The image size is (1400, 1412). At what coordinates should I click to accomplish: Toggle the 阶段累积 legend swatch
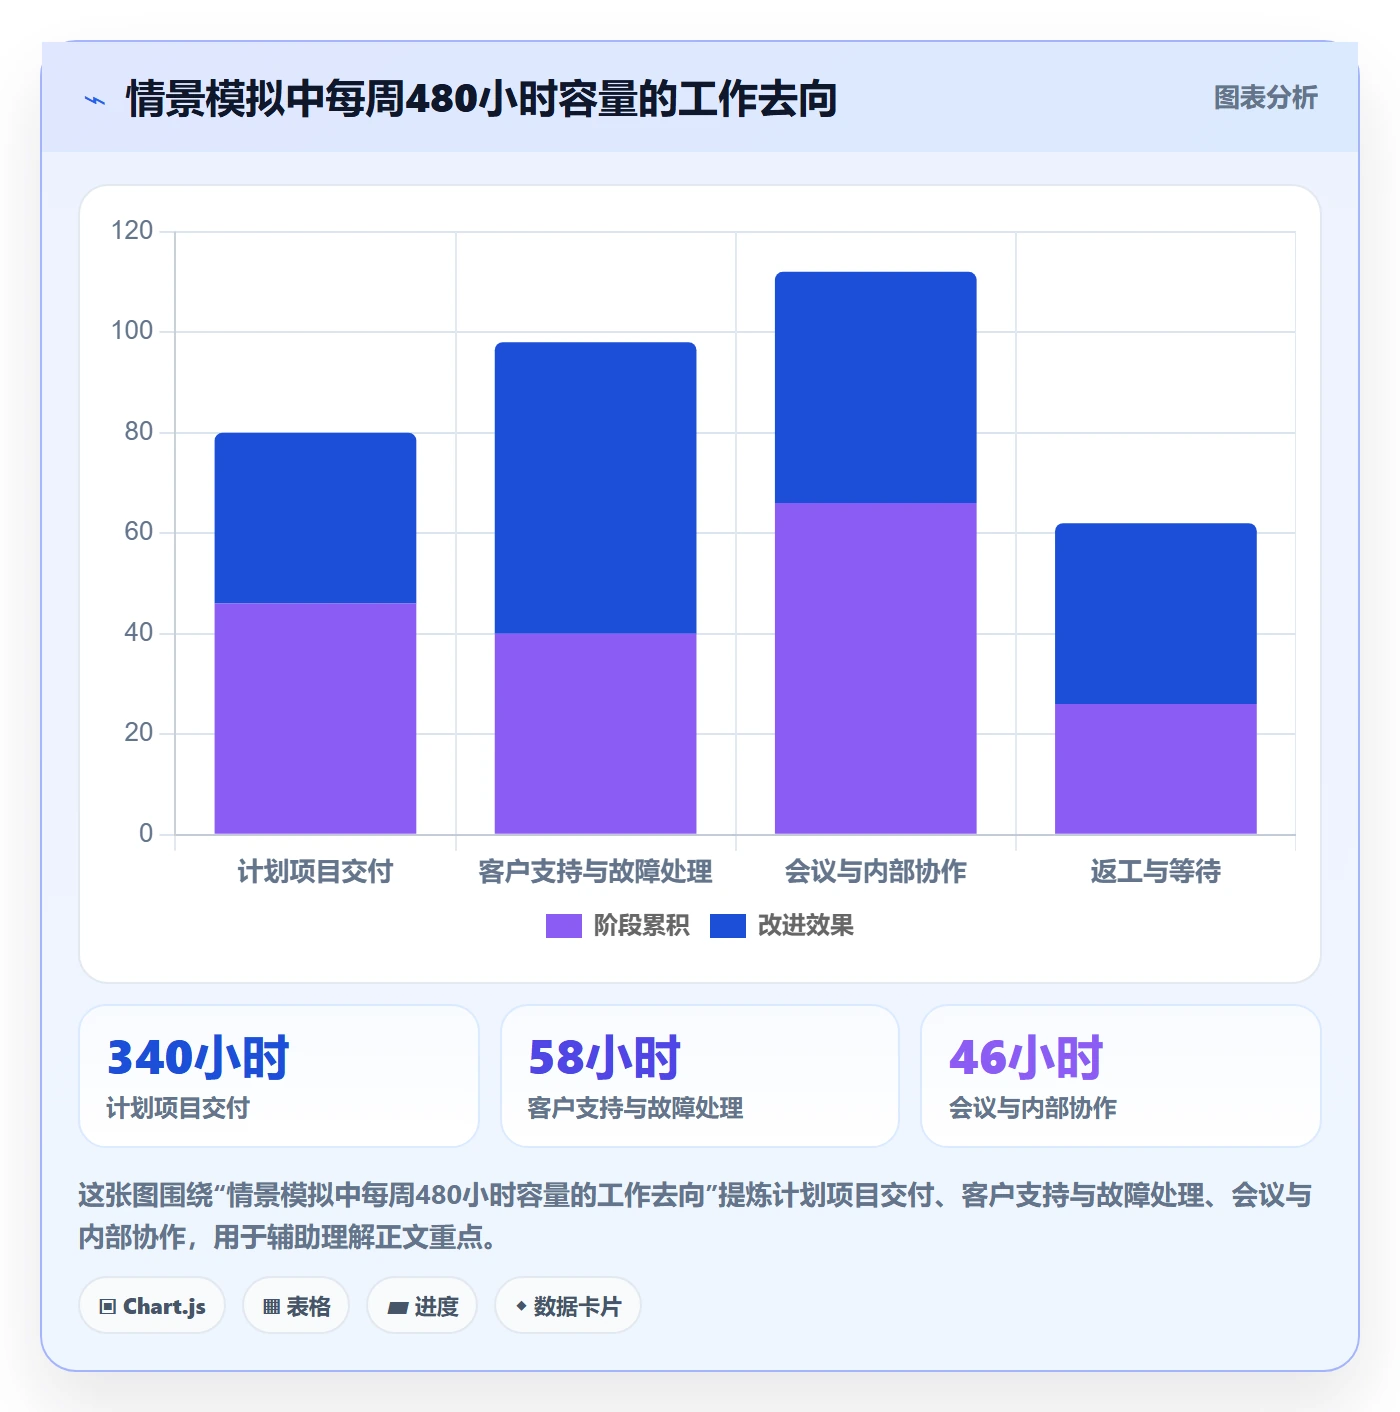[564, 926]
